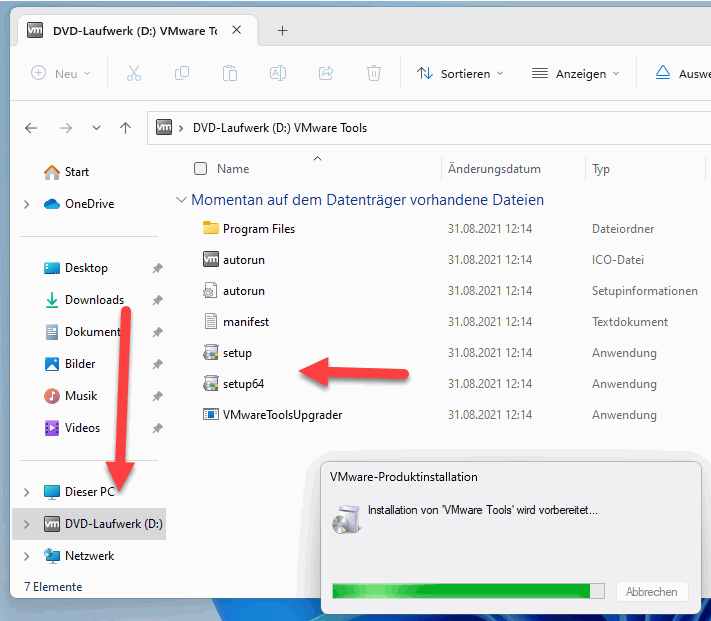Expand the DVD-Laufwerk (D:) tree node
This screenshot has width=711, height=621.
coord(27,524)
